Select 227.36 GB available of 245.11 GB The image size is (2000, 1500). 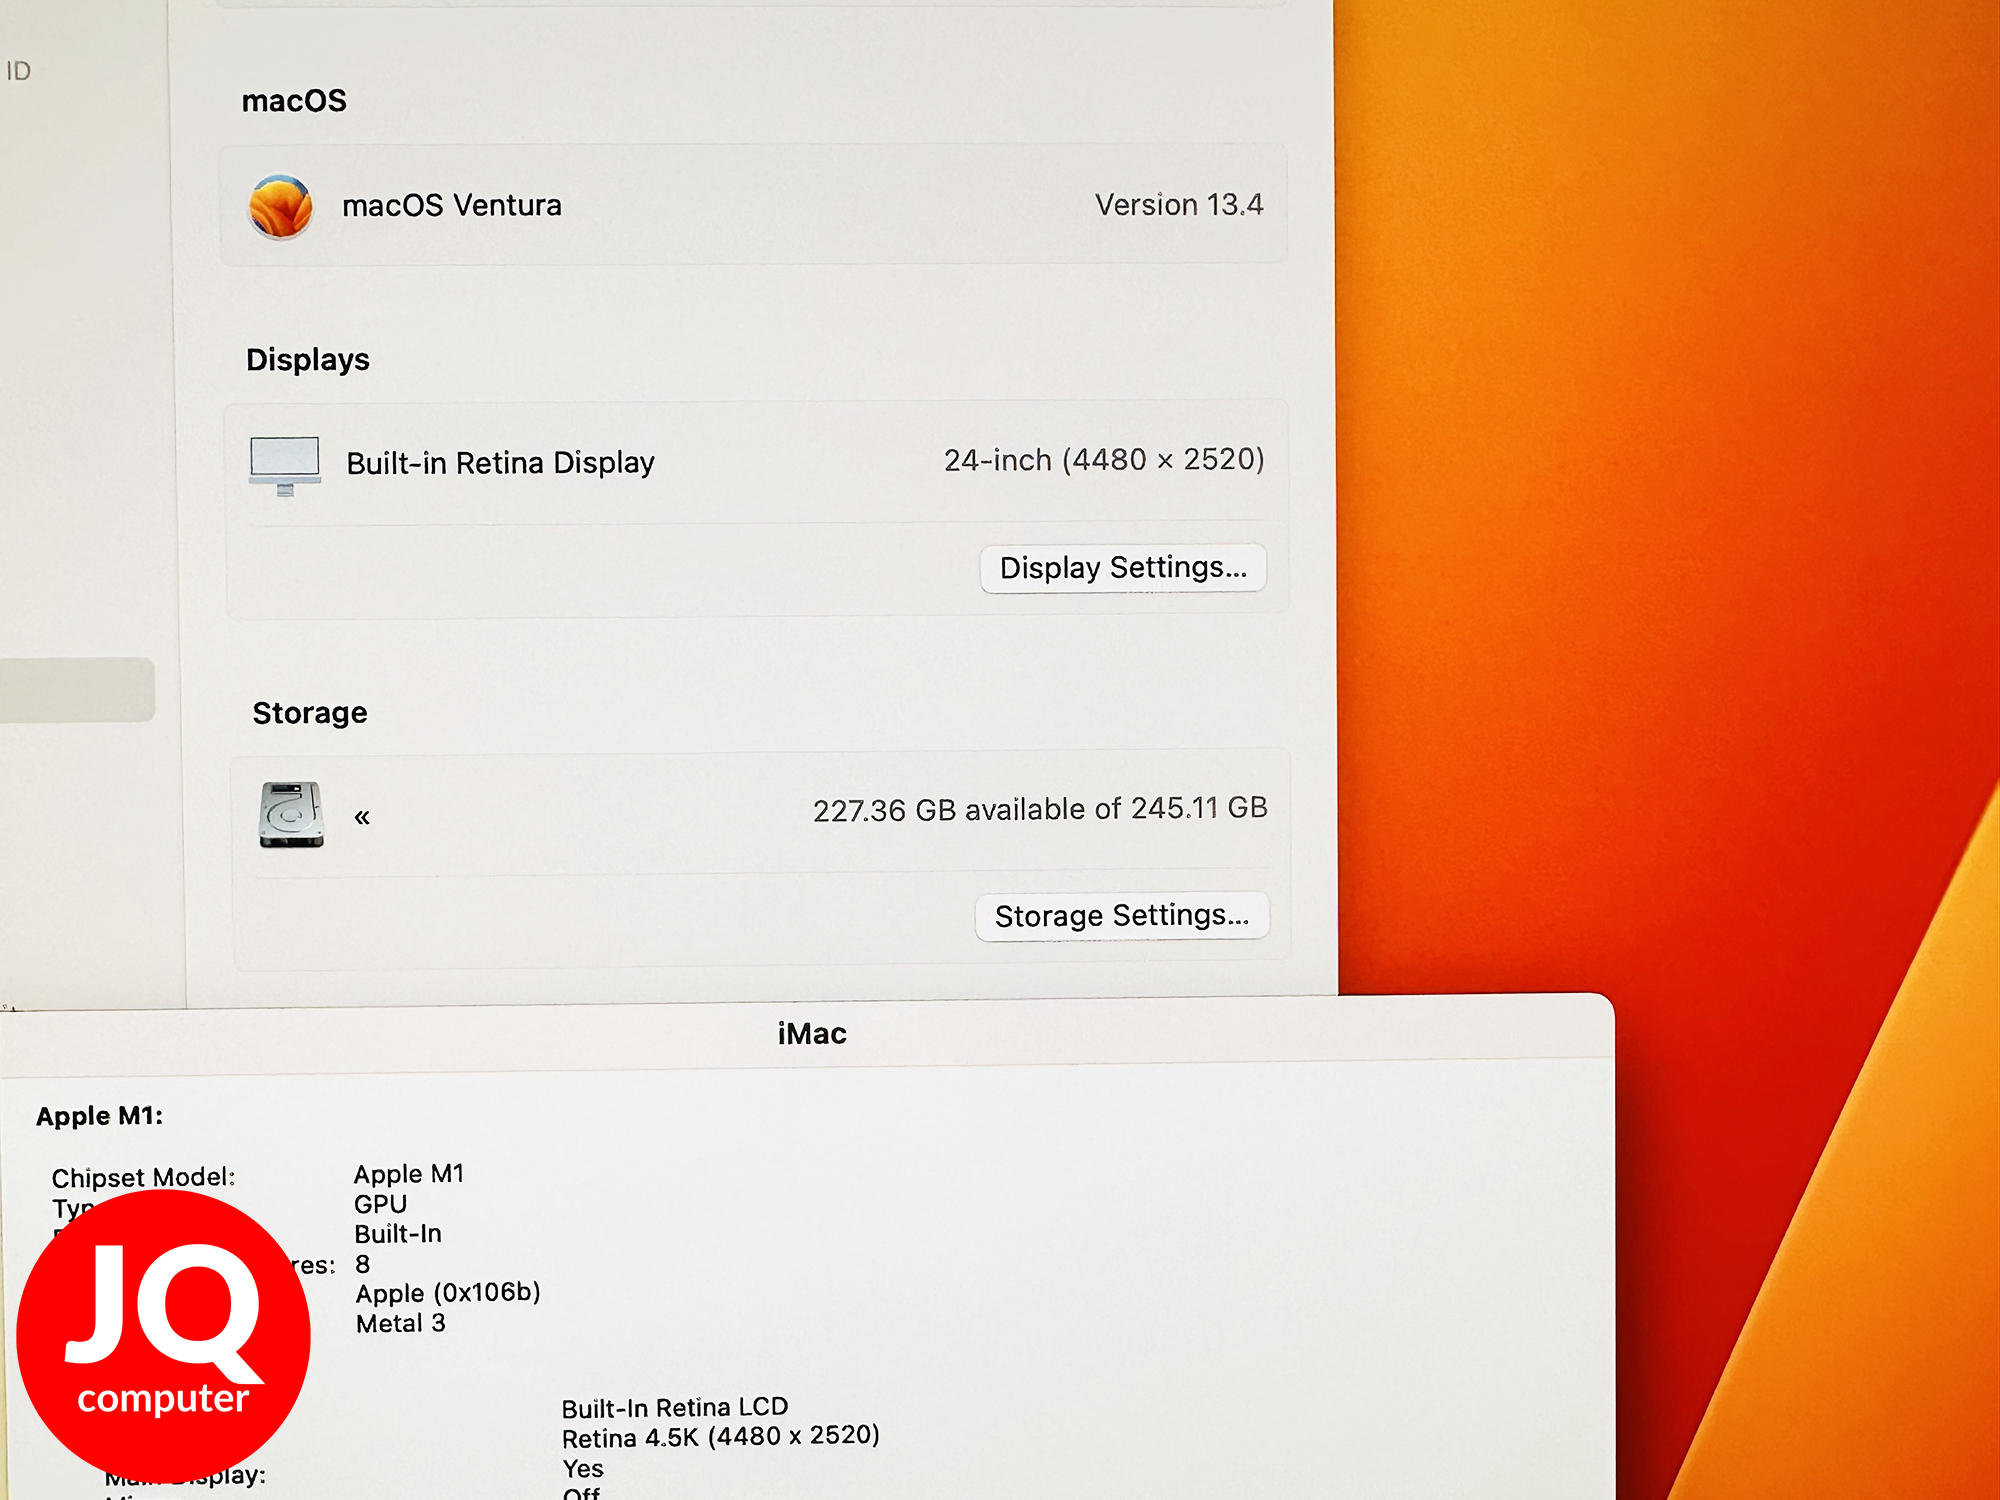(x=1040, y=809)
